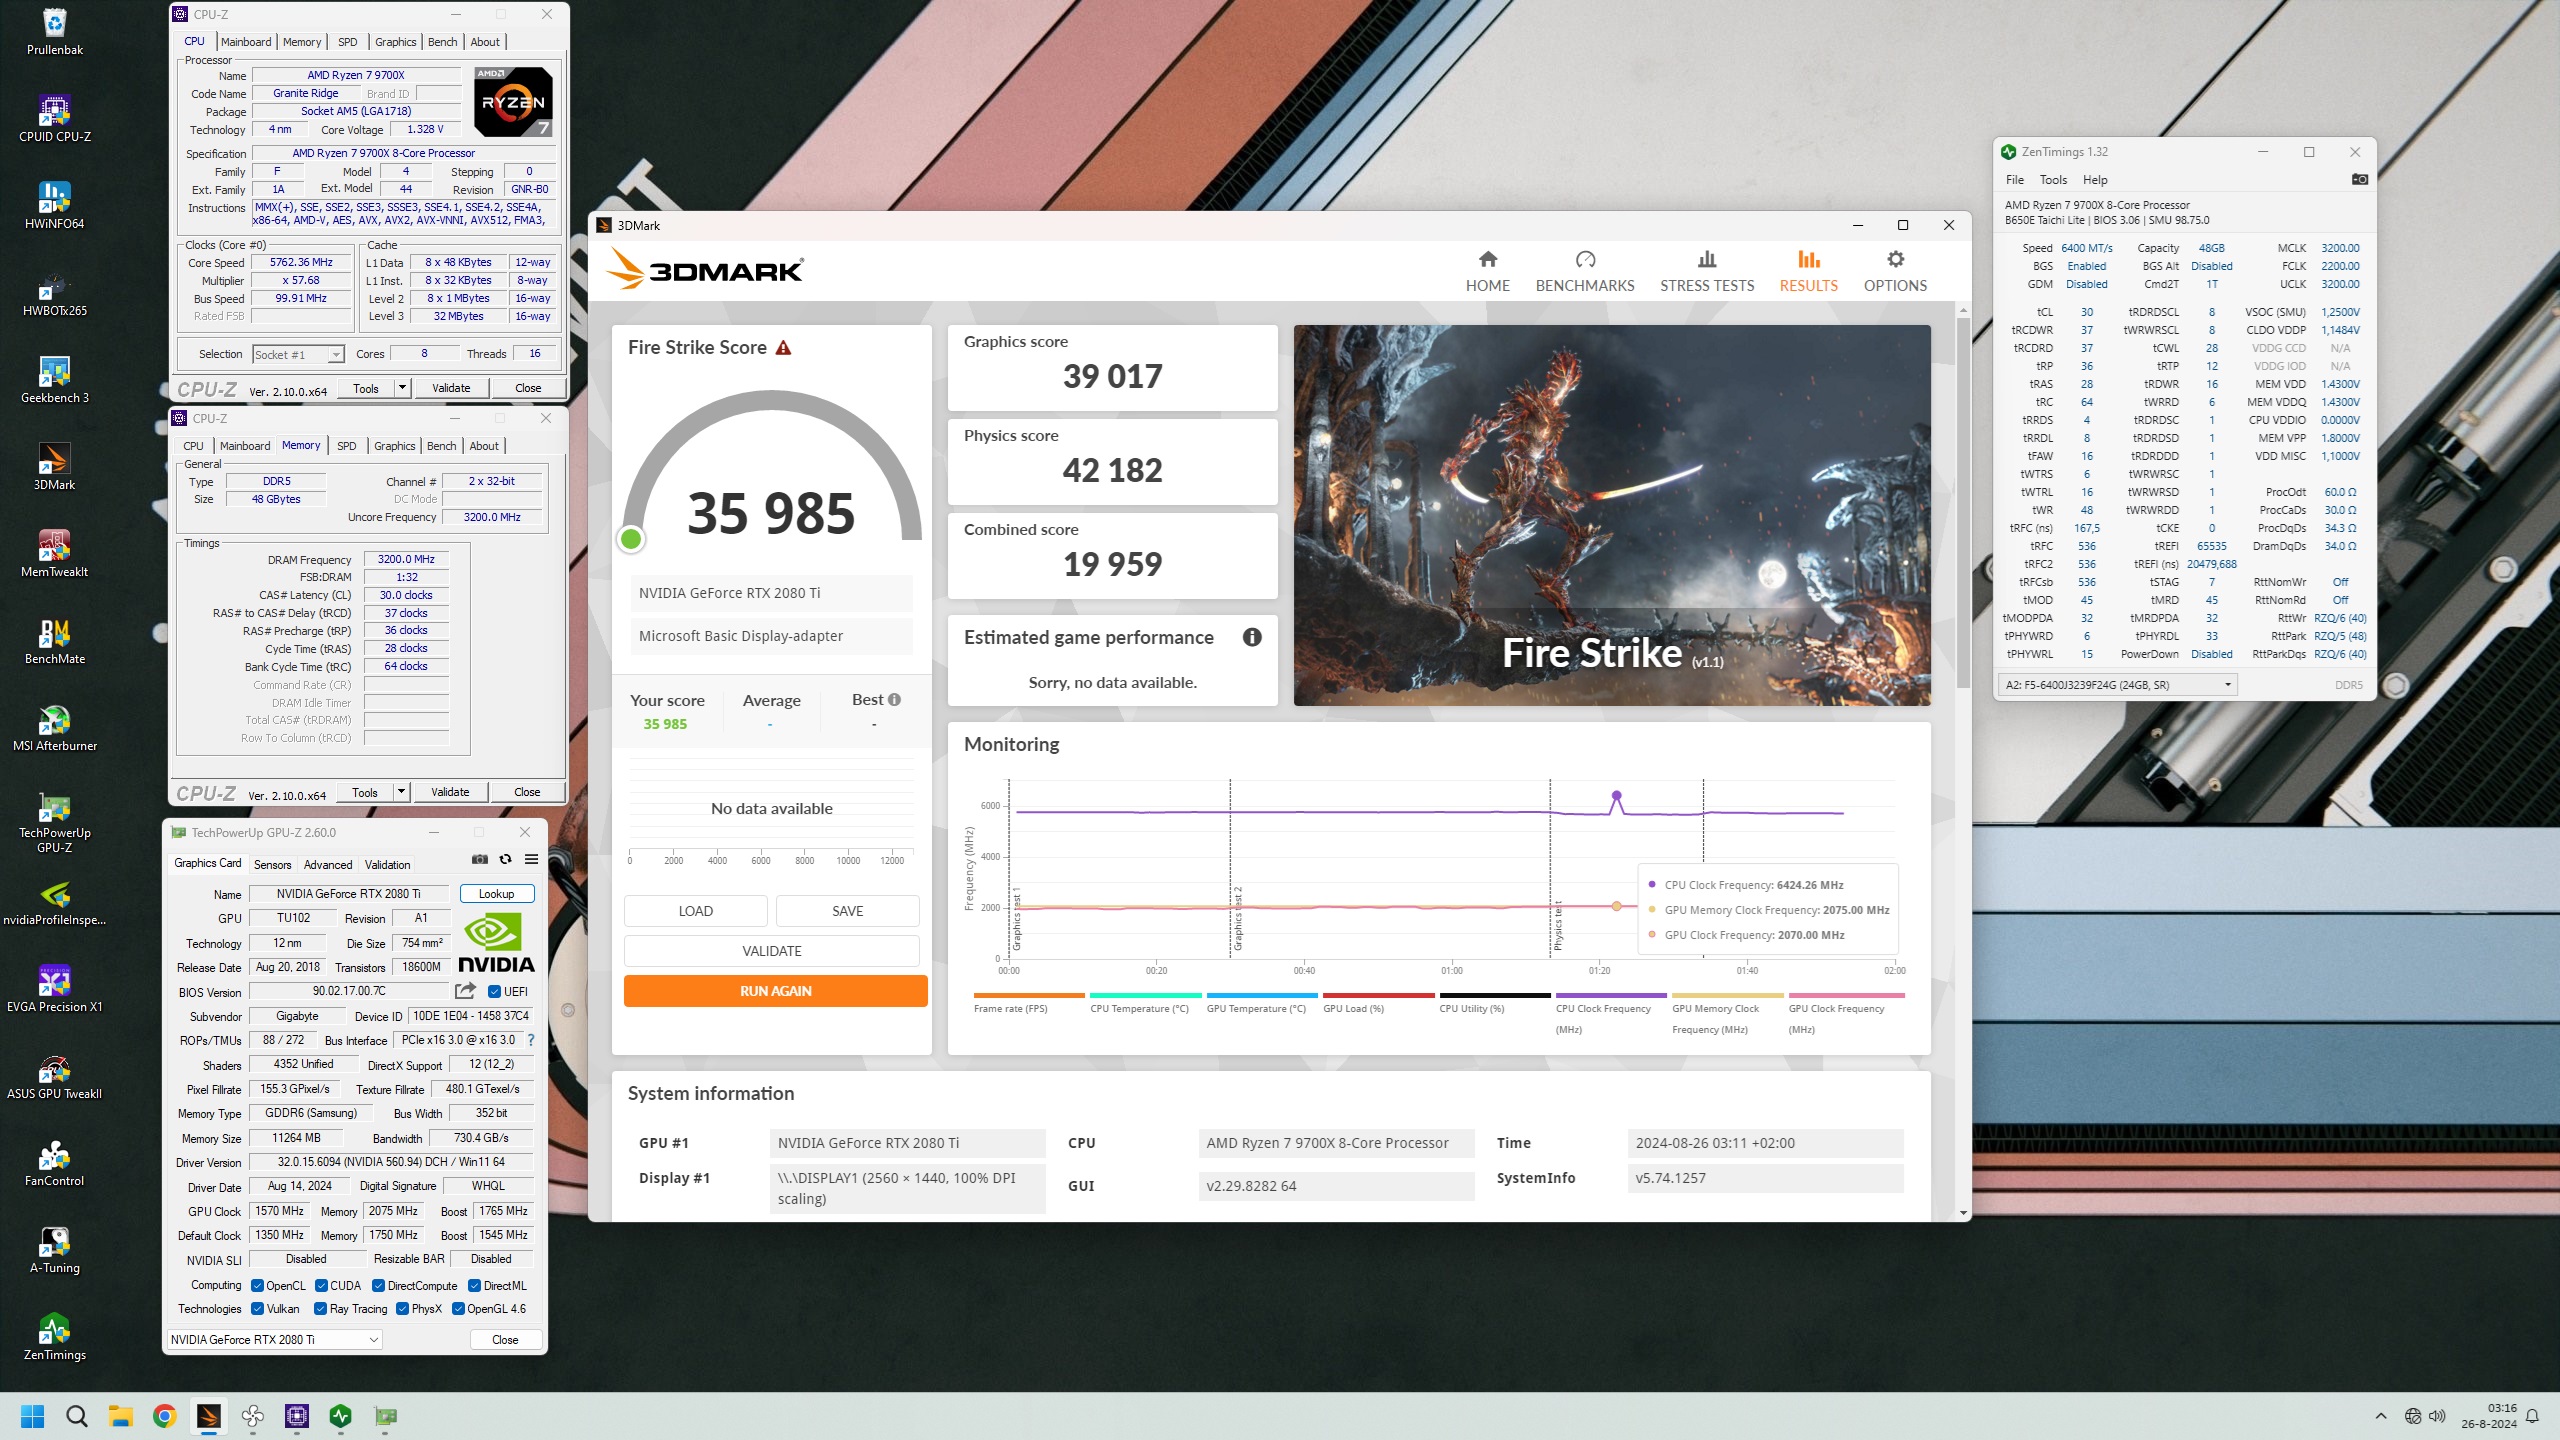Toggle CUDA checkbox in GPU-Z
This screenshot has height=1440, width=2560.
[322, 1286]
